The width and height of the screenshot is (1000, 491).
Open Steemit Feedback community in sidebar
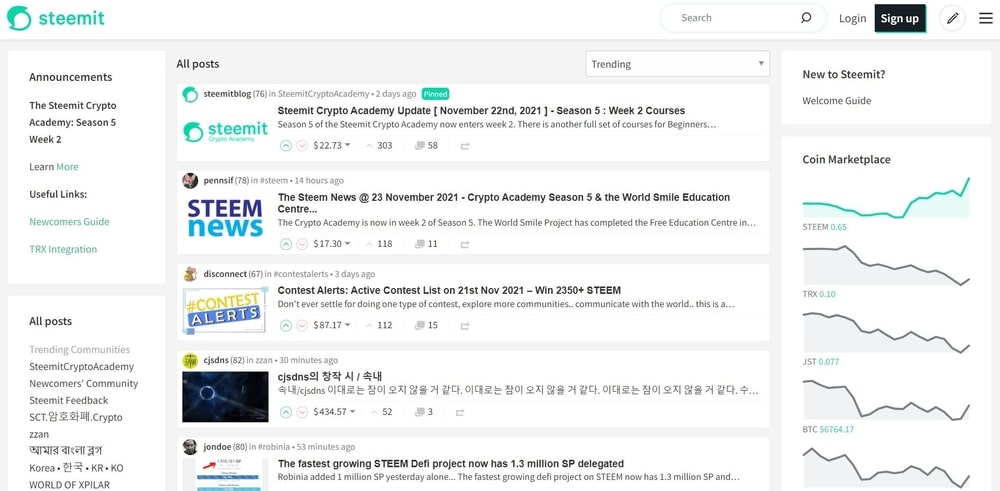(69, 400)
